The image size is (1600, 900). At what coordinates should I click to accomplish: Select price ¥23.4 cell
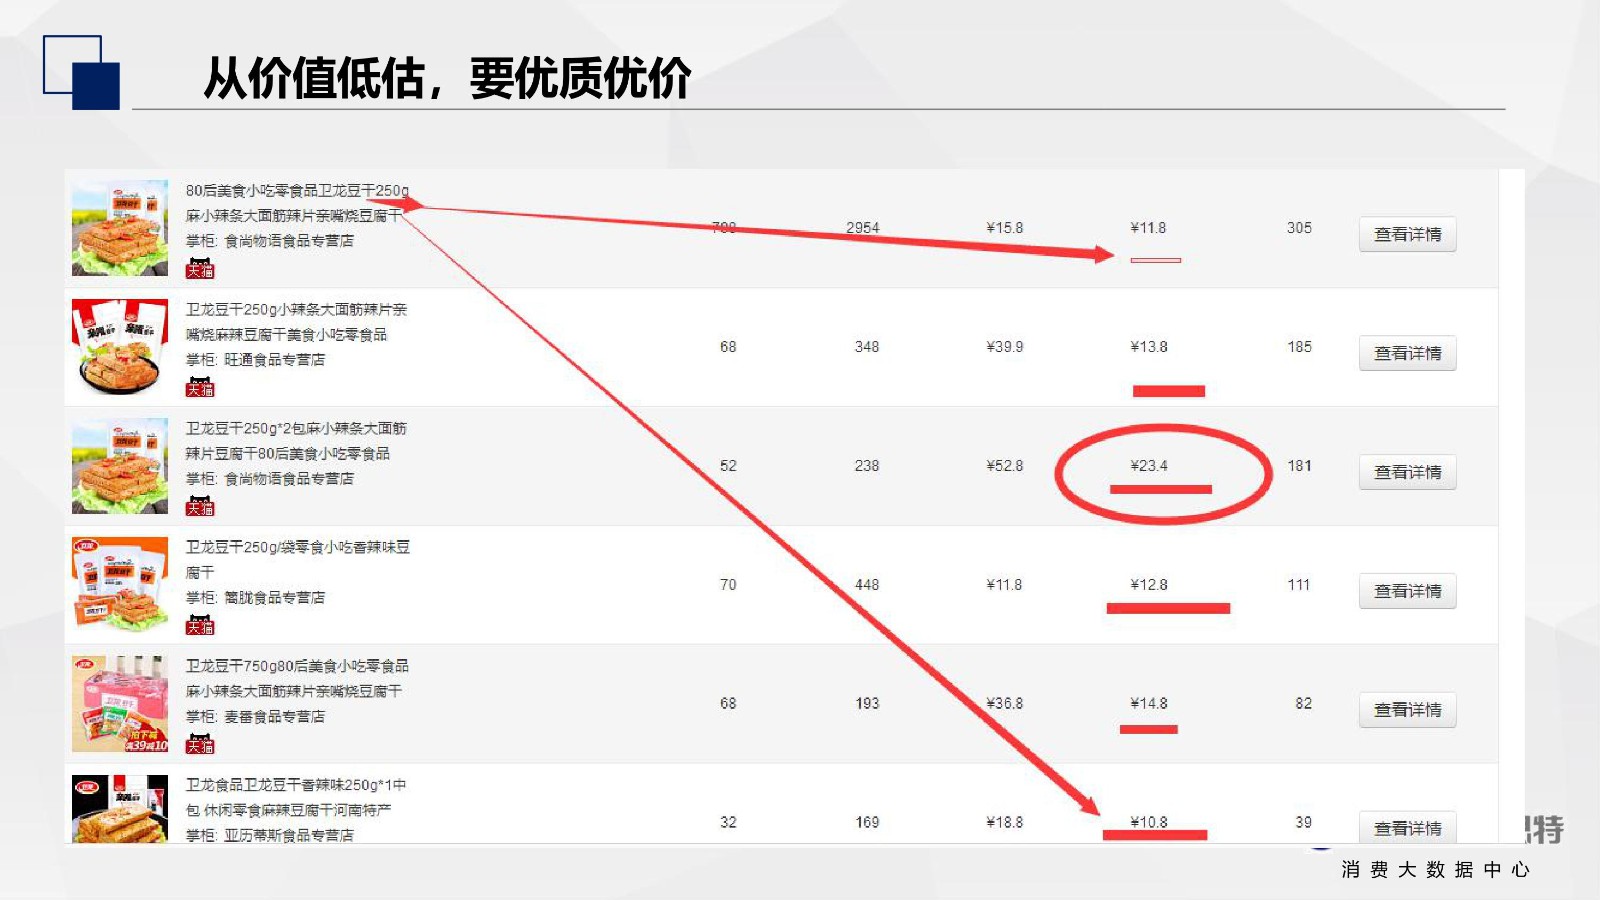pyautogui.click(x=1149, y=466)
